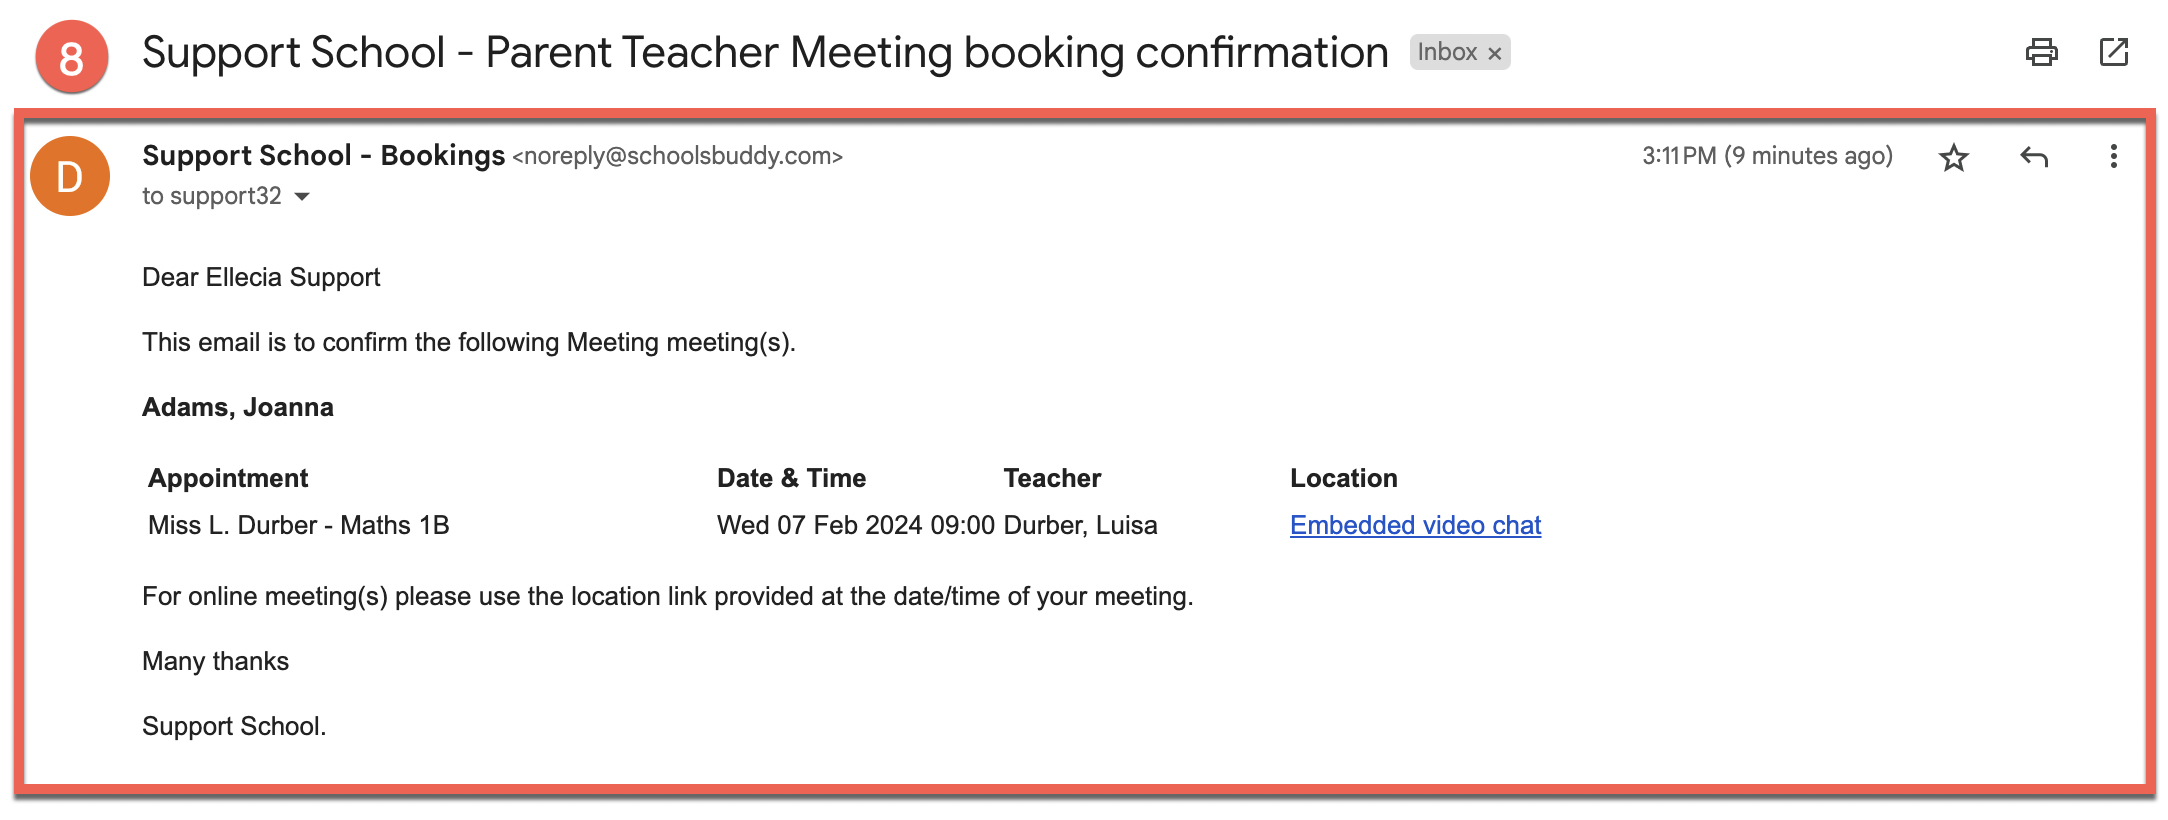Reply using the arrow icon
Image resolution: width=2168 pixels, height=820 pixels.
2034,157
